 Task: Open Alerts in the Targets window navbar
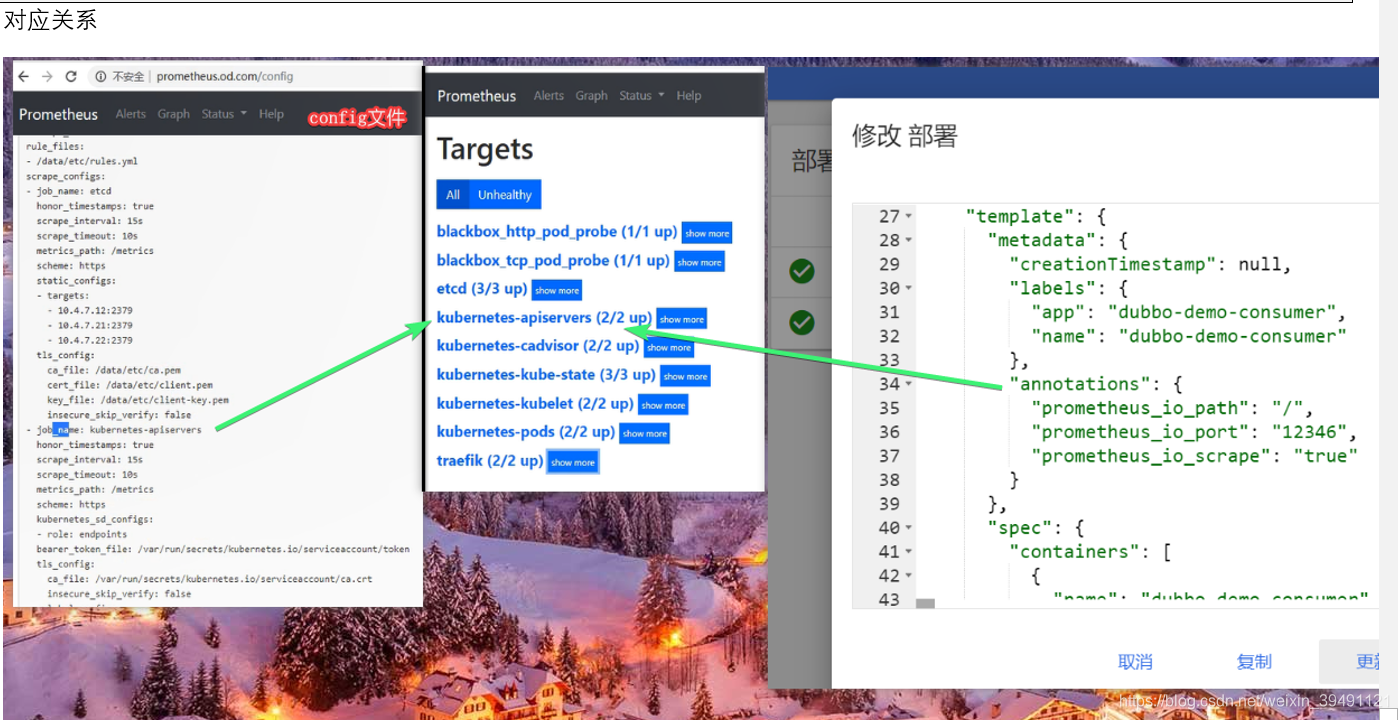(548, 96)
